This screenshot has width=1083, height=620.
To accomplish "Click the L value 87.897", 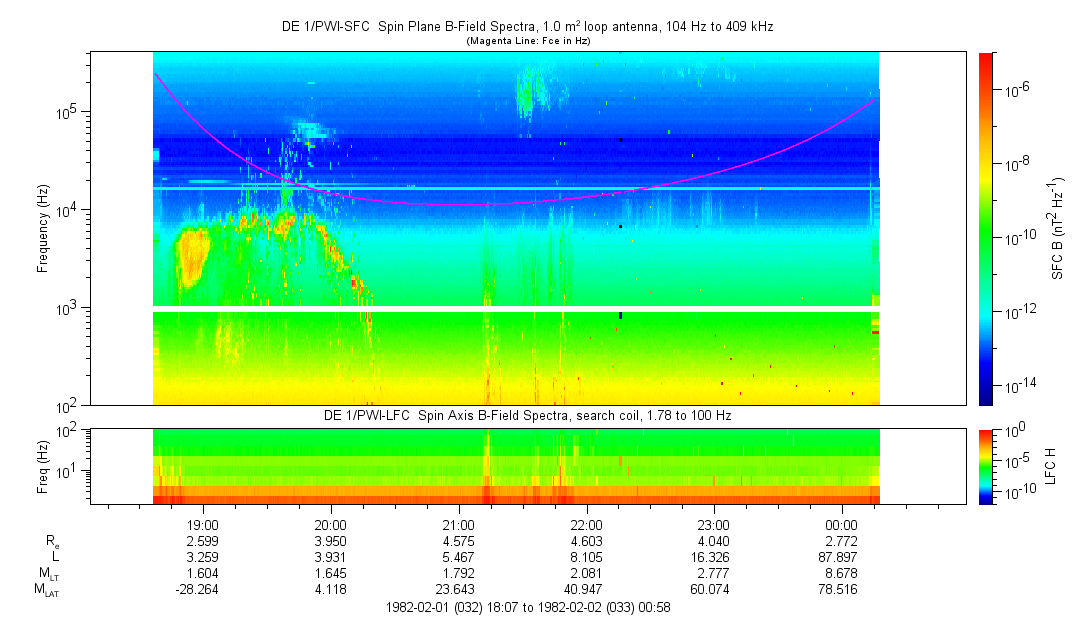I will pos(842,557).
